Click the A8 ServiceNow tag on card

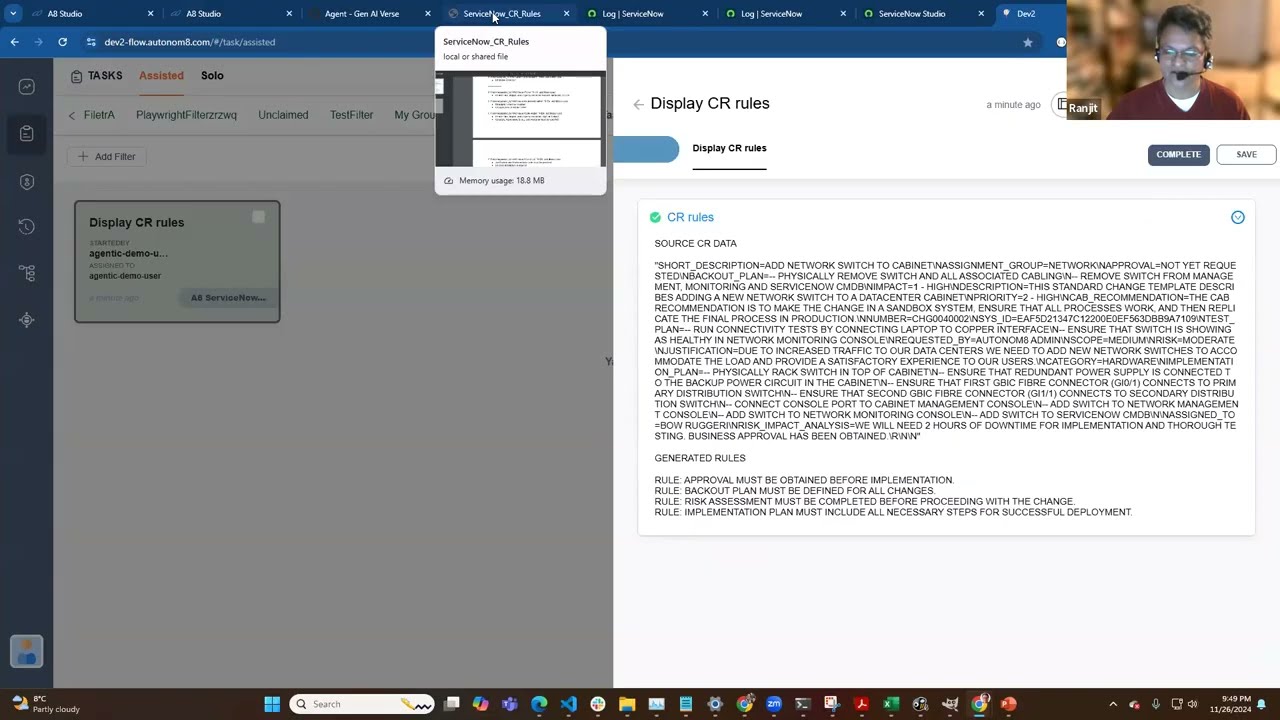point(228,297)
